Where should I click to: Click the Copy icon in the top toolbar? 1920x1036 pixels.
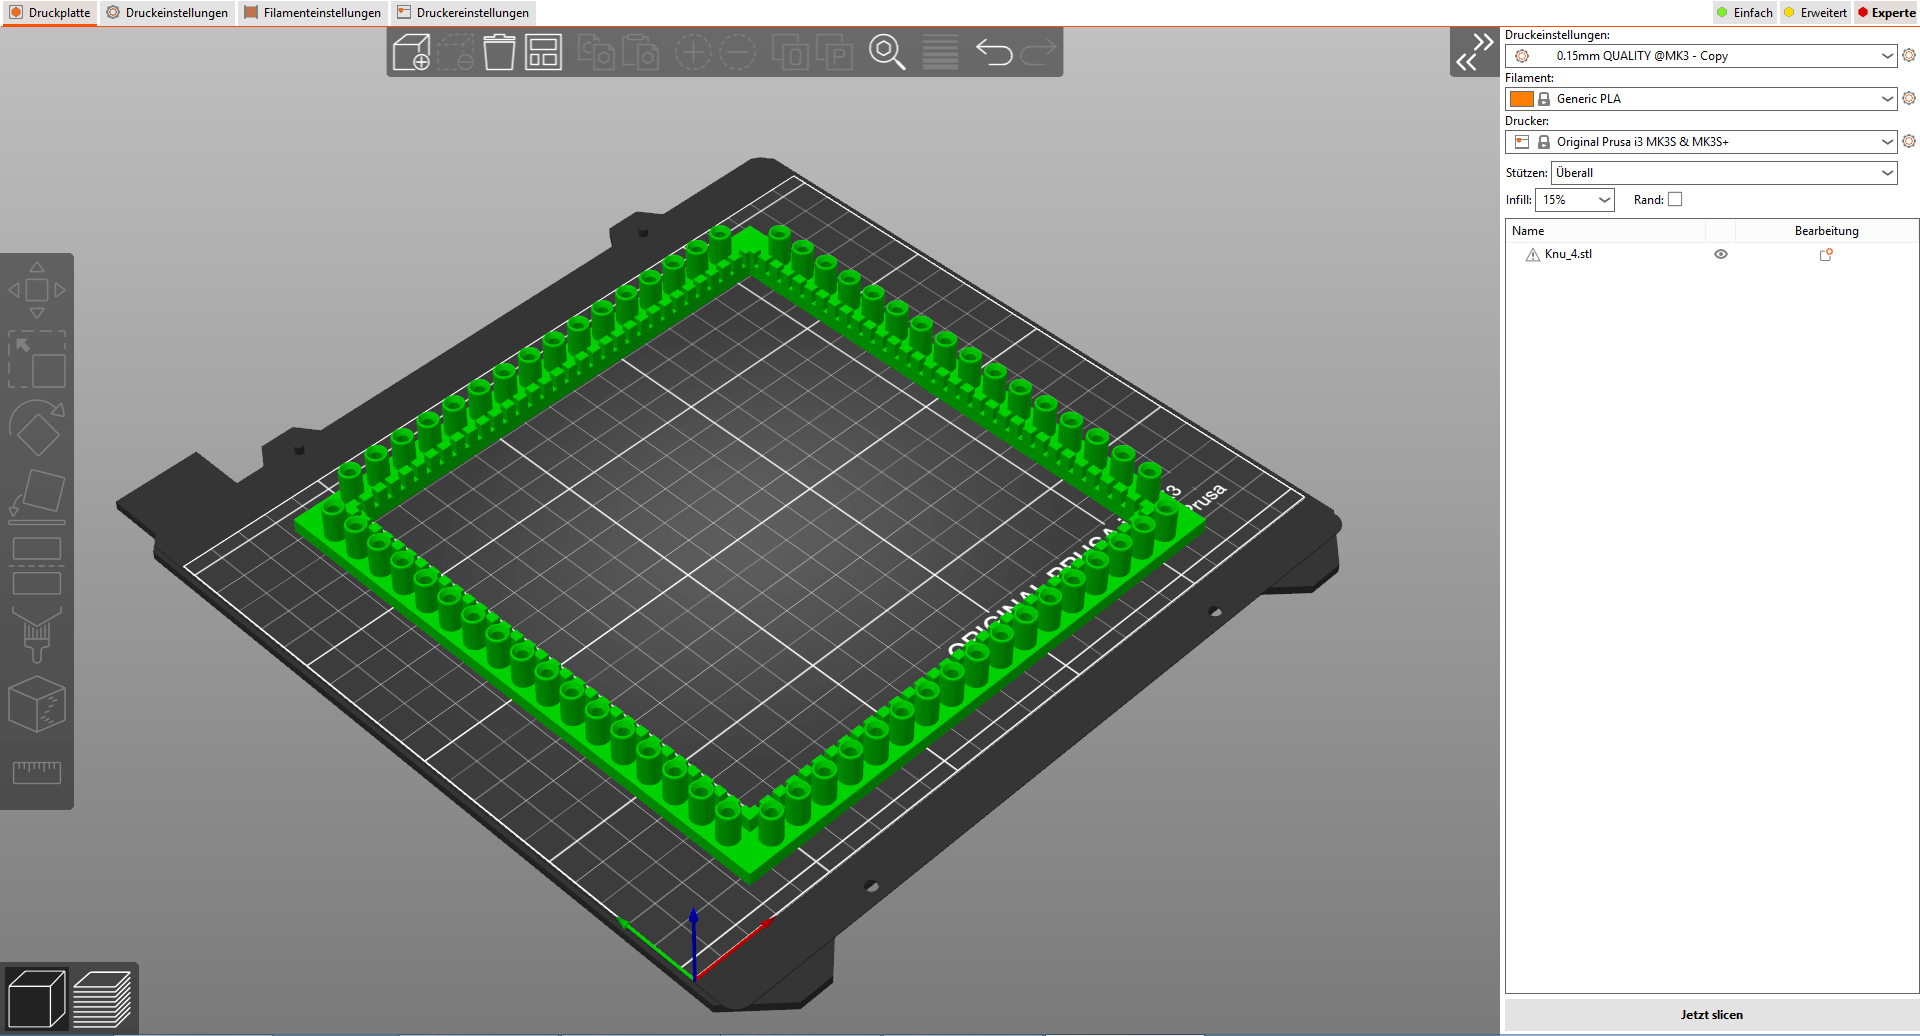596,52
